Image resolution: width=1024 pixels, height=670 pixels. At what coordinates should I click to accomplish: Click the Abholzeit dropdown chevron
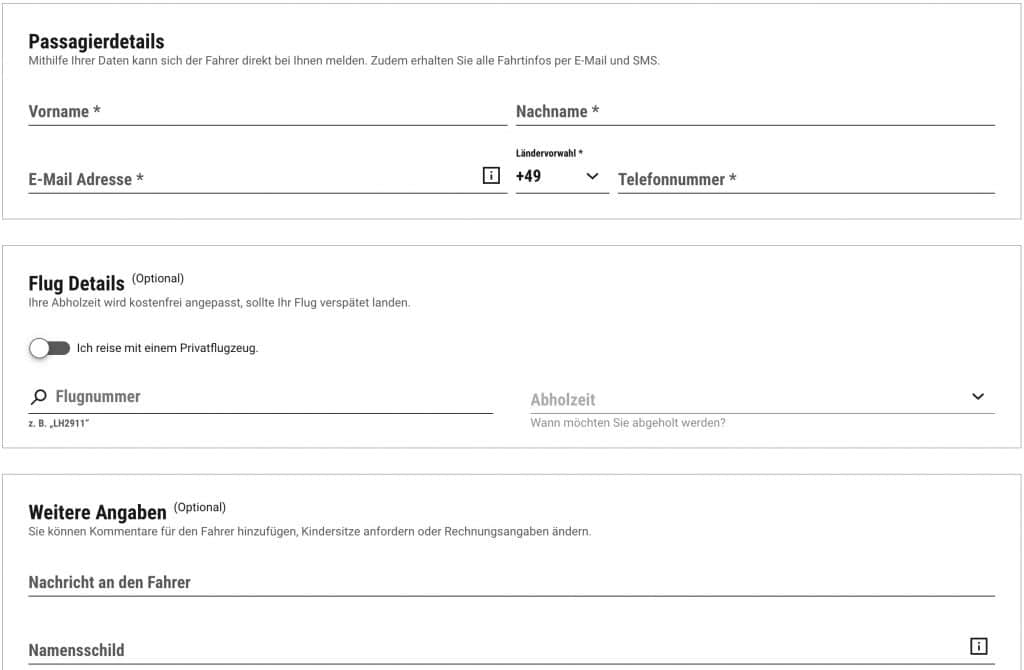tap(978, 395)
